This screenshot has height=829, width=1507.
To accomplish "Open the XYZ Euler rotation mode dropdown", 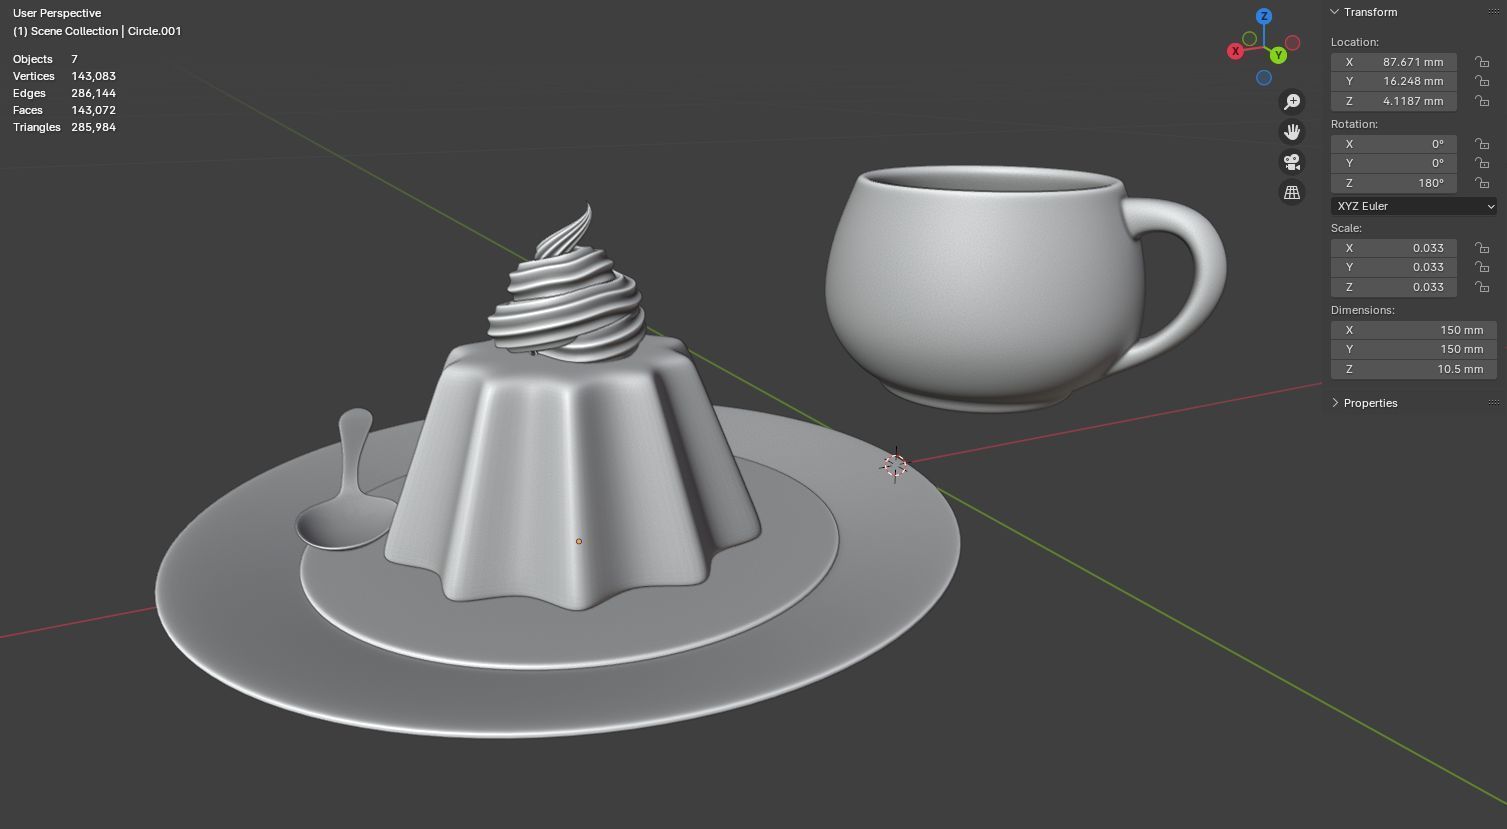I will pyautogui.click(x=1414, y=206).
